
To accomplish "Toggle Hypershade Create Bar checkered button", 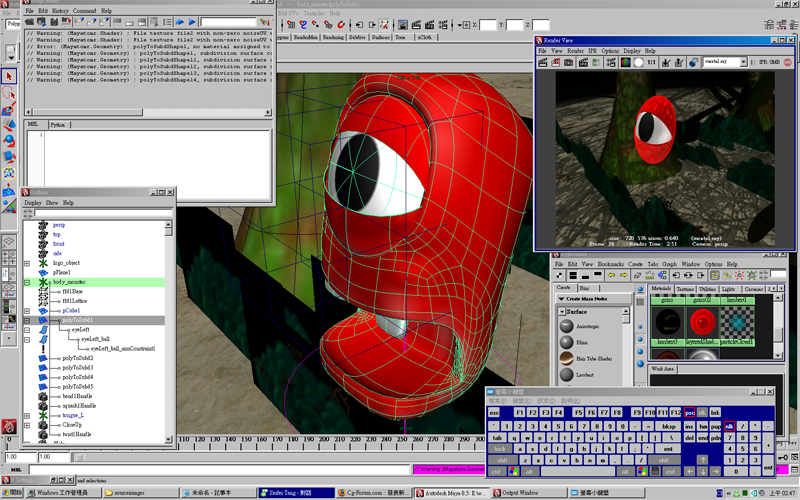I will click(x=560, y=275).
